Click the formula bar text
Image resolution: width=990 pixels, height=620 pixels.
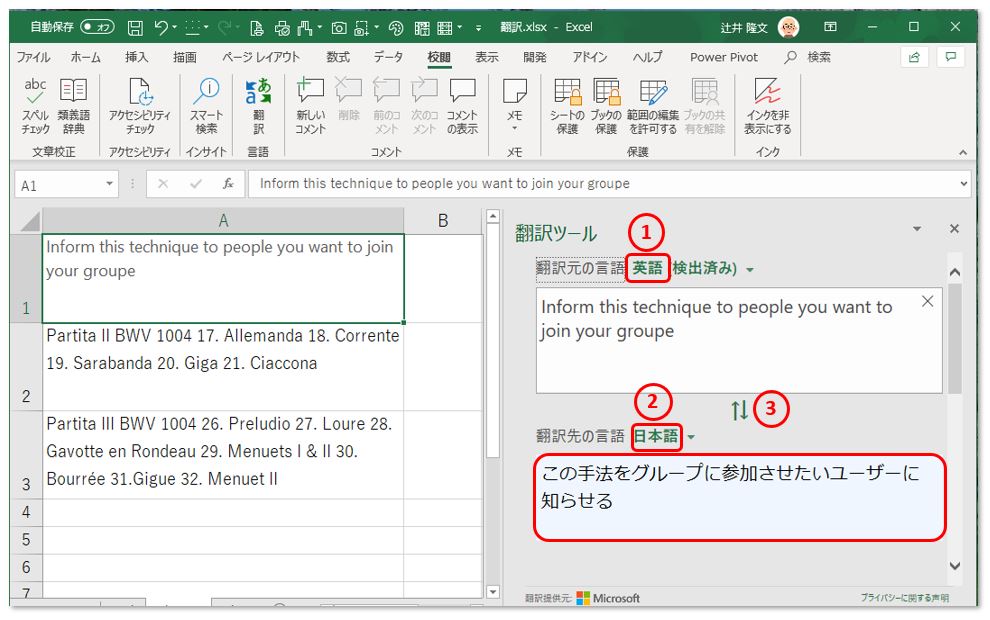pyautogui.click(x=444, y=184)
